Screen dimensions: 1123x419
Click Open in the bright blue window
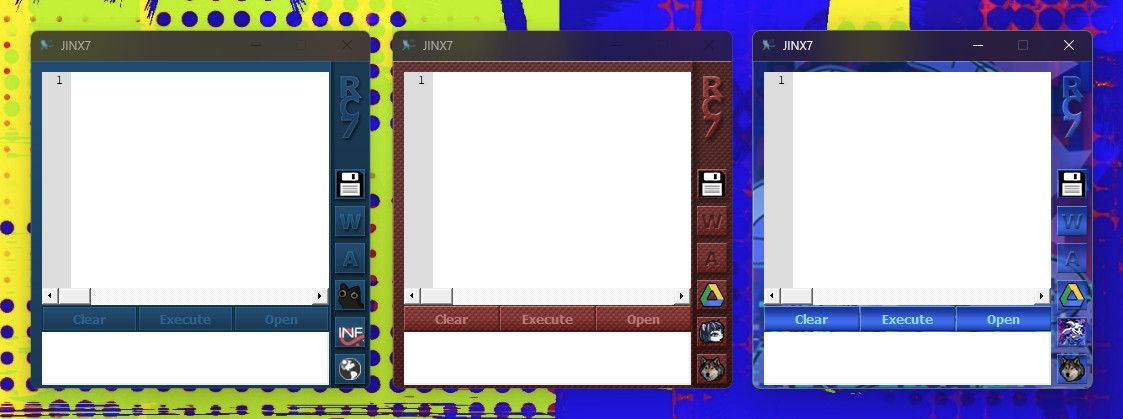coord(1003,319)
